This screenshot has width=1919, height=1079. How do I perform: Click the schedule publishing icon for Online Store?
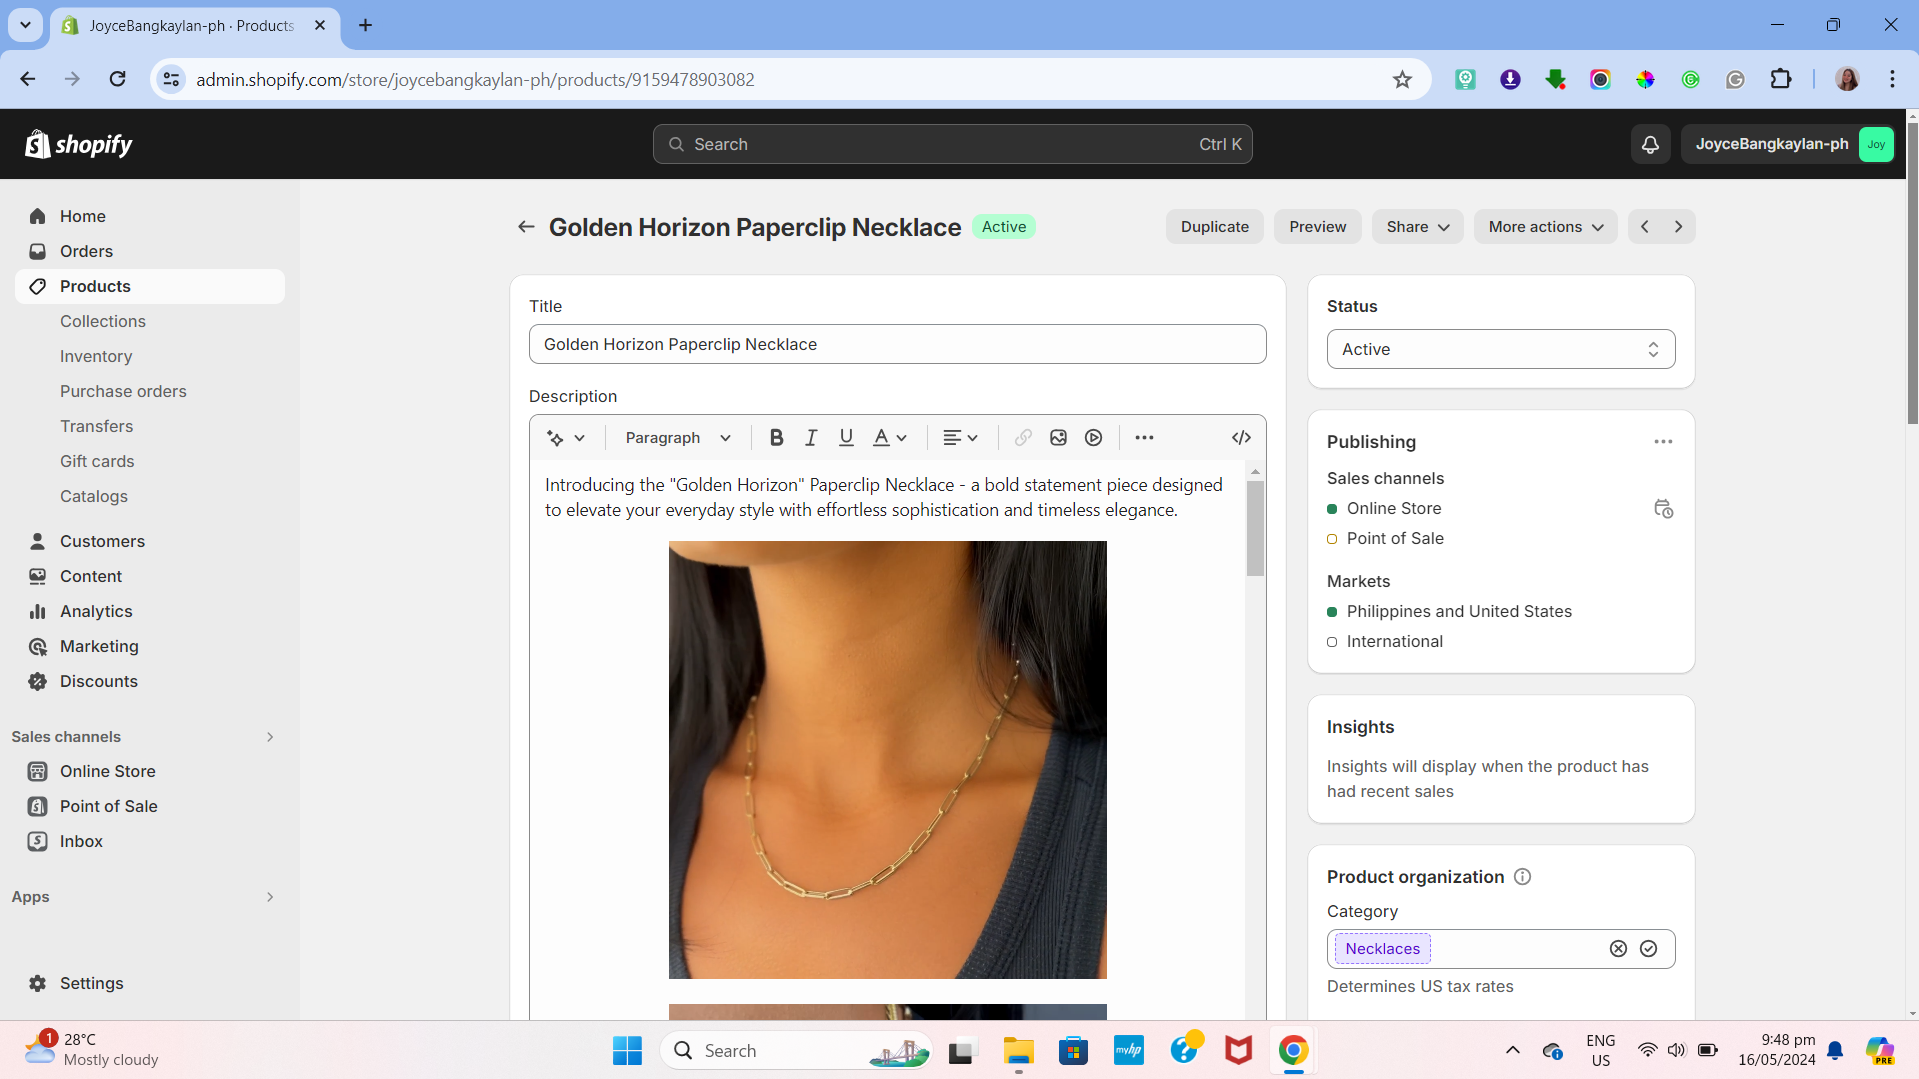1663,509
